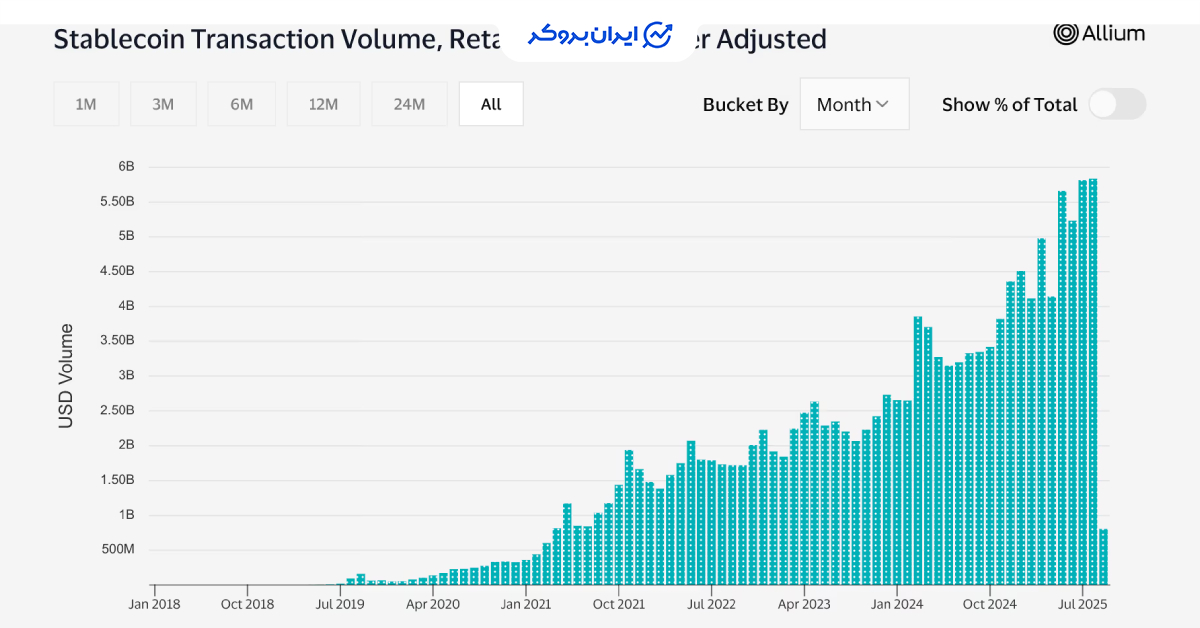The height and width of the screenshot is (628, 1200).
Task: Pick the 24M time range
Action: pyautogui.click(x=409, y=104)
